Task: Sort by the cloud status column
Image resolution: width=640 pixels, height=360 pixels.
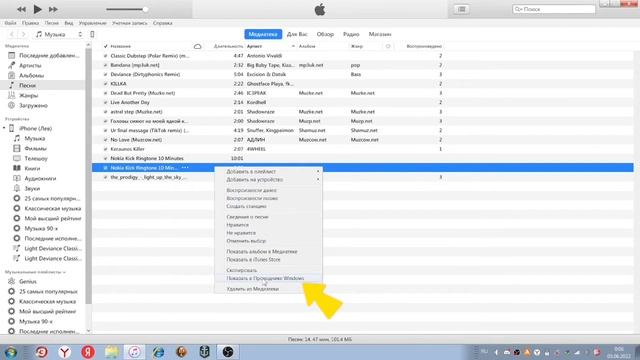Action: (198, 47)
